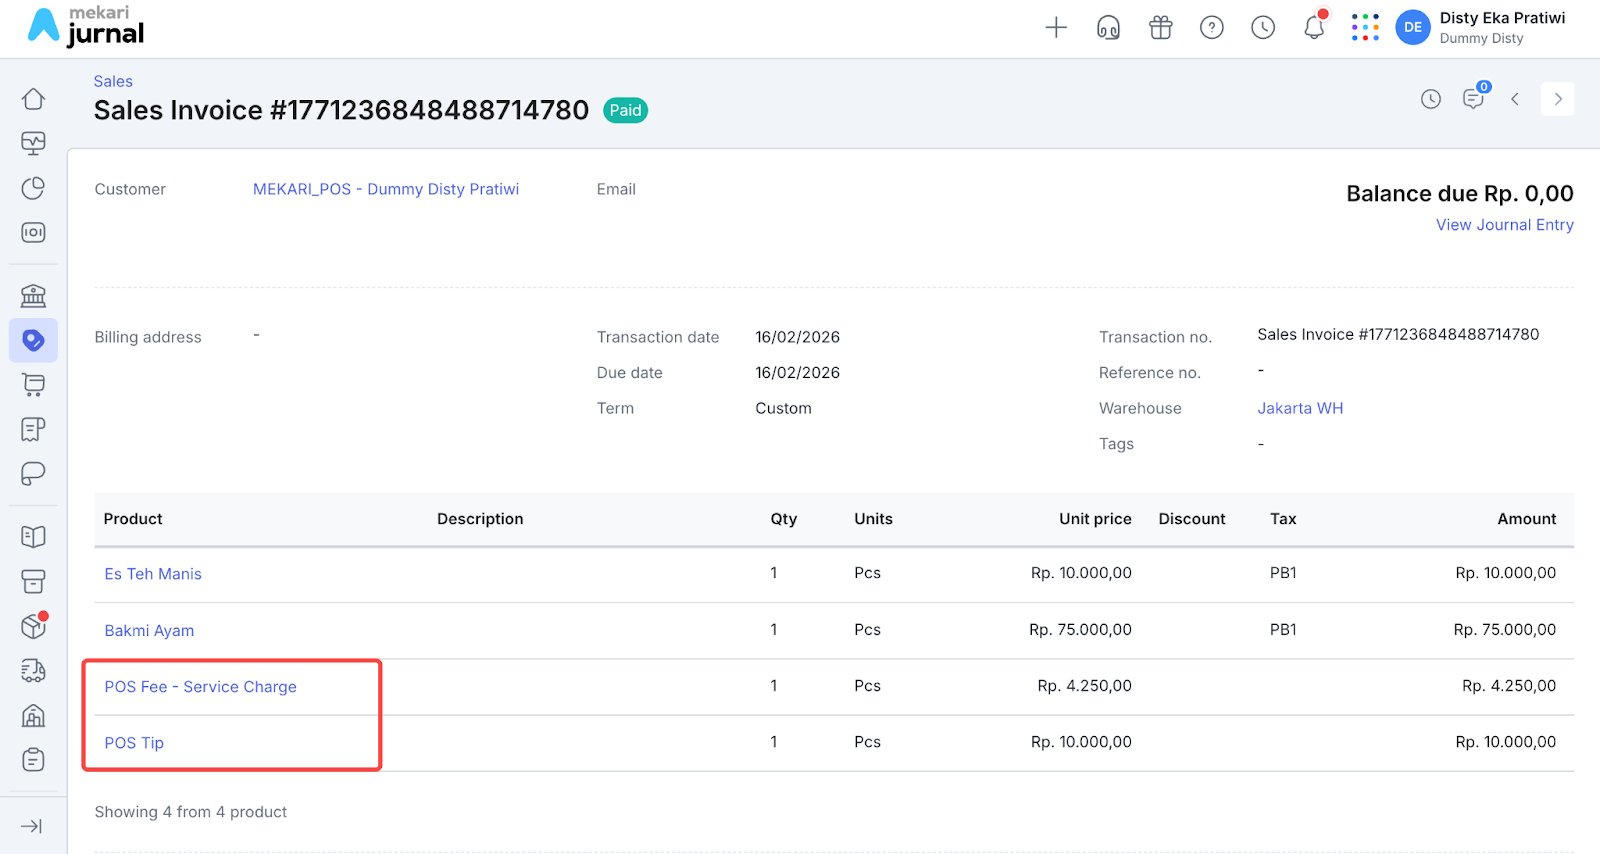Click the shopping cart sidebar icon
Screen dimensions: 1600x854
pos(33,385)
